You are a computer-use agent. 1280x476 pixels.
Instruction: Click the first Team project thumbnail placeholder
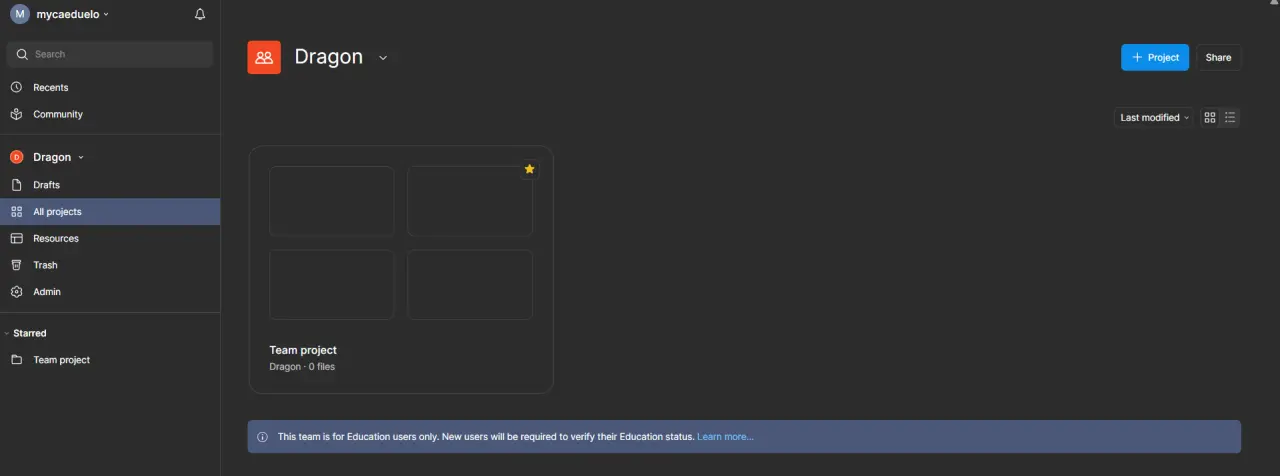331,201
